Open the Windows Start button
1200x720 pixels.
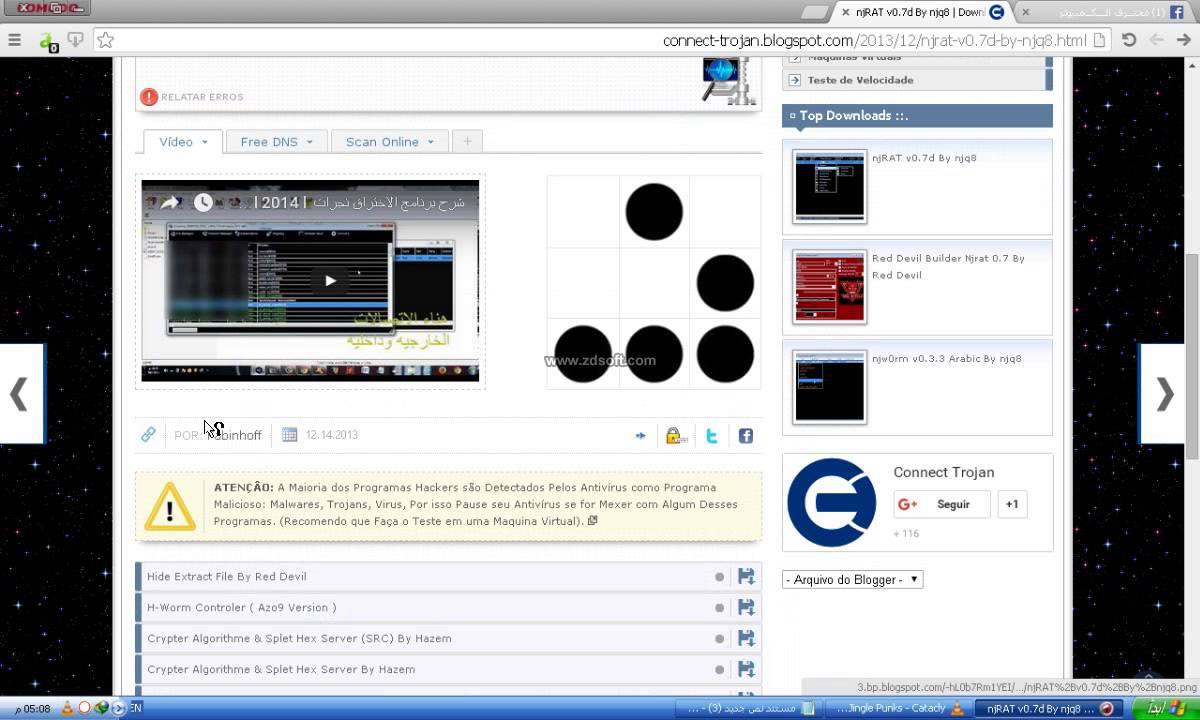coord(1165,709)
